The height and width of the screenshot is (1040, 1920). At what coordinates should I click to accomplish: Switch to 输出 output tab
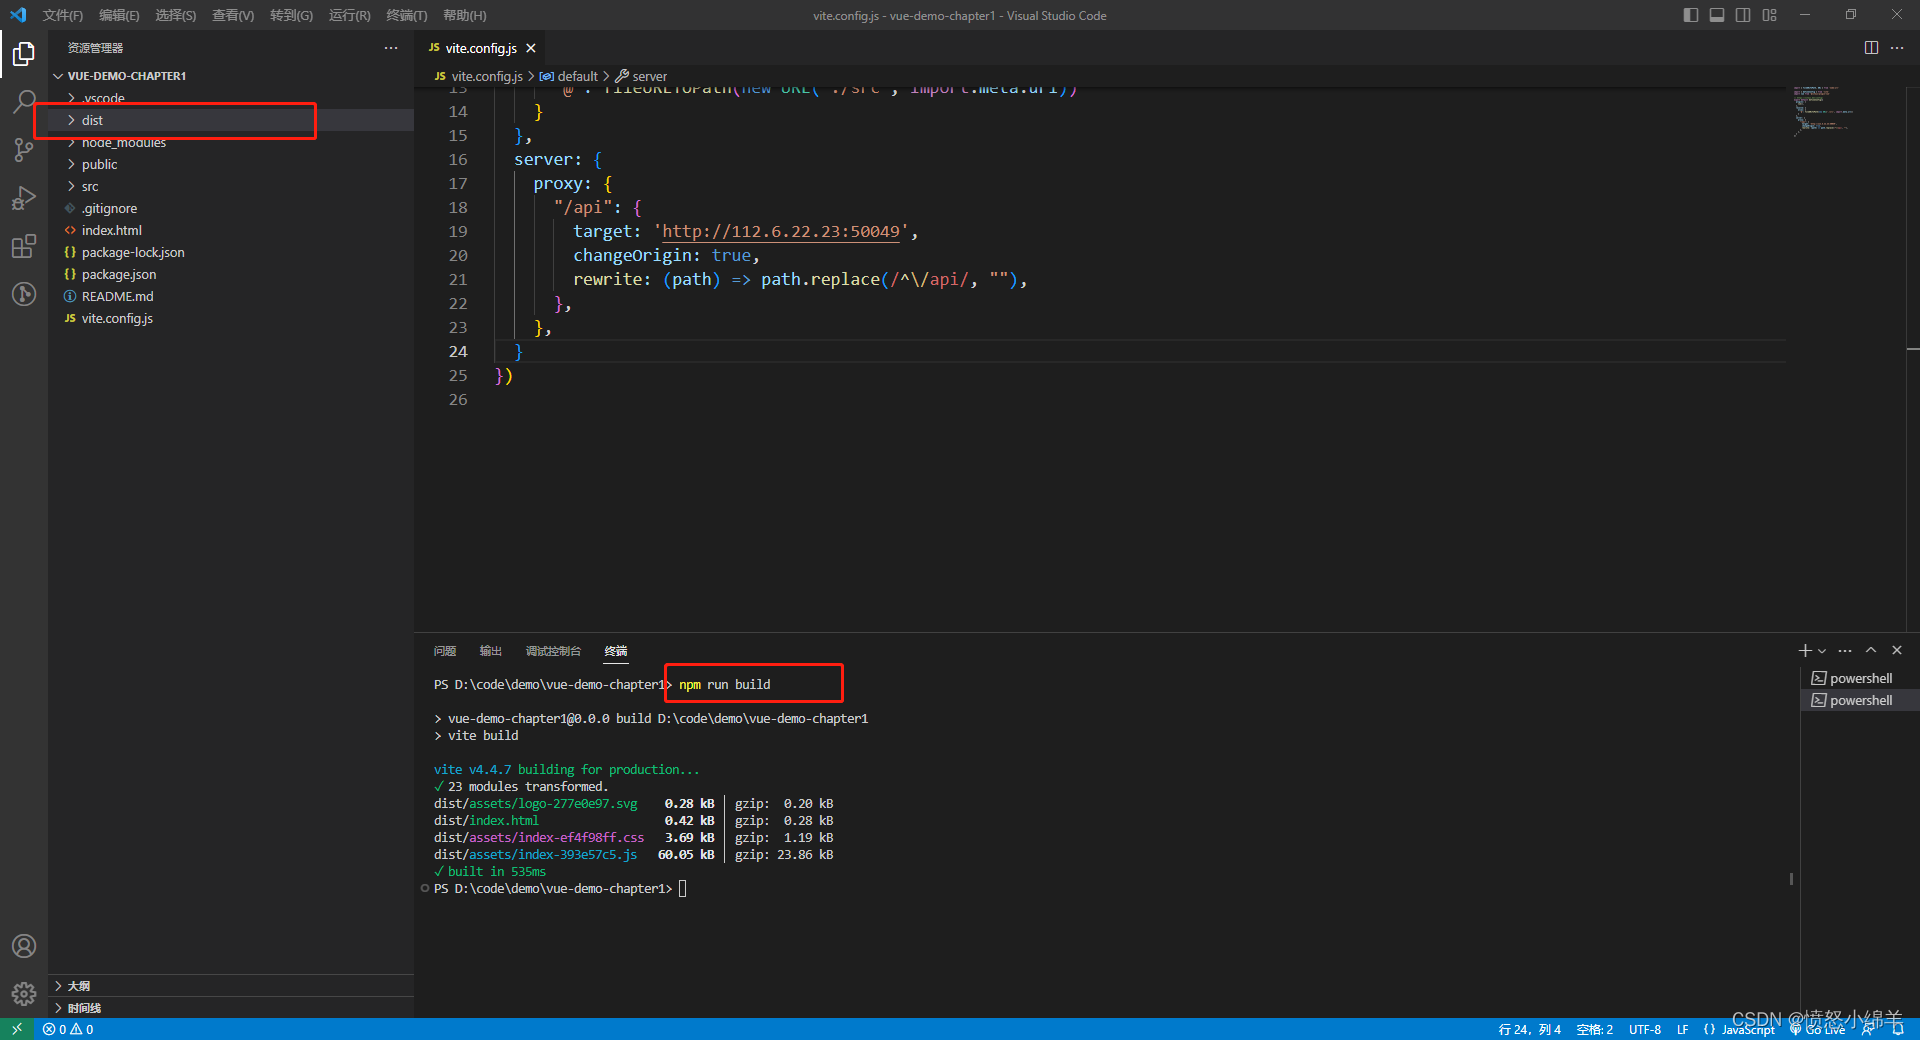[x=490, y=651]
